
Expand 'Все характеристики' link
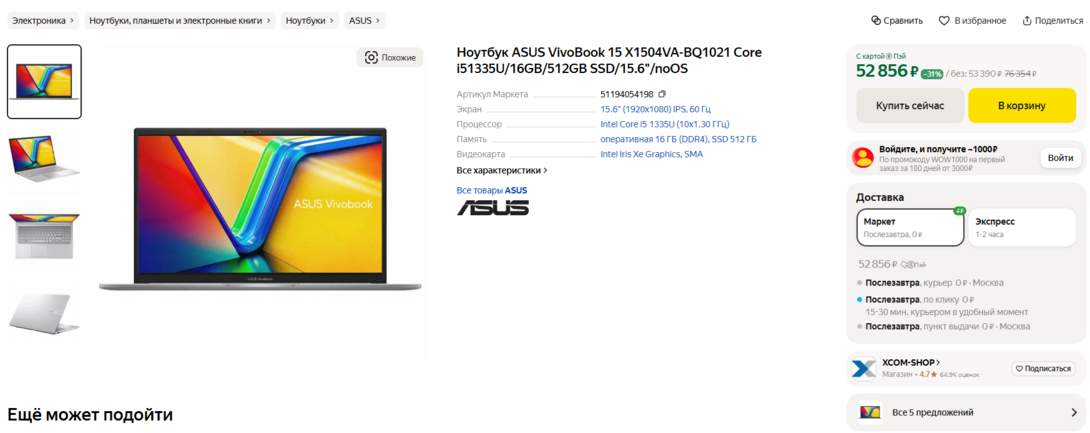coord(502,170)
